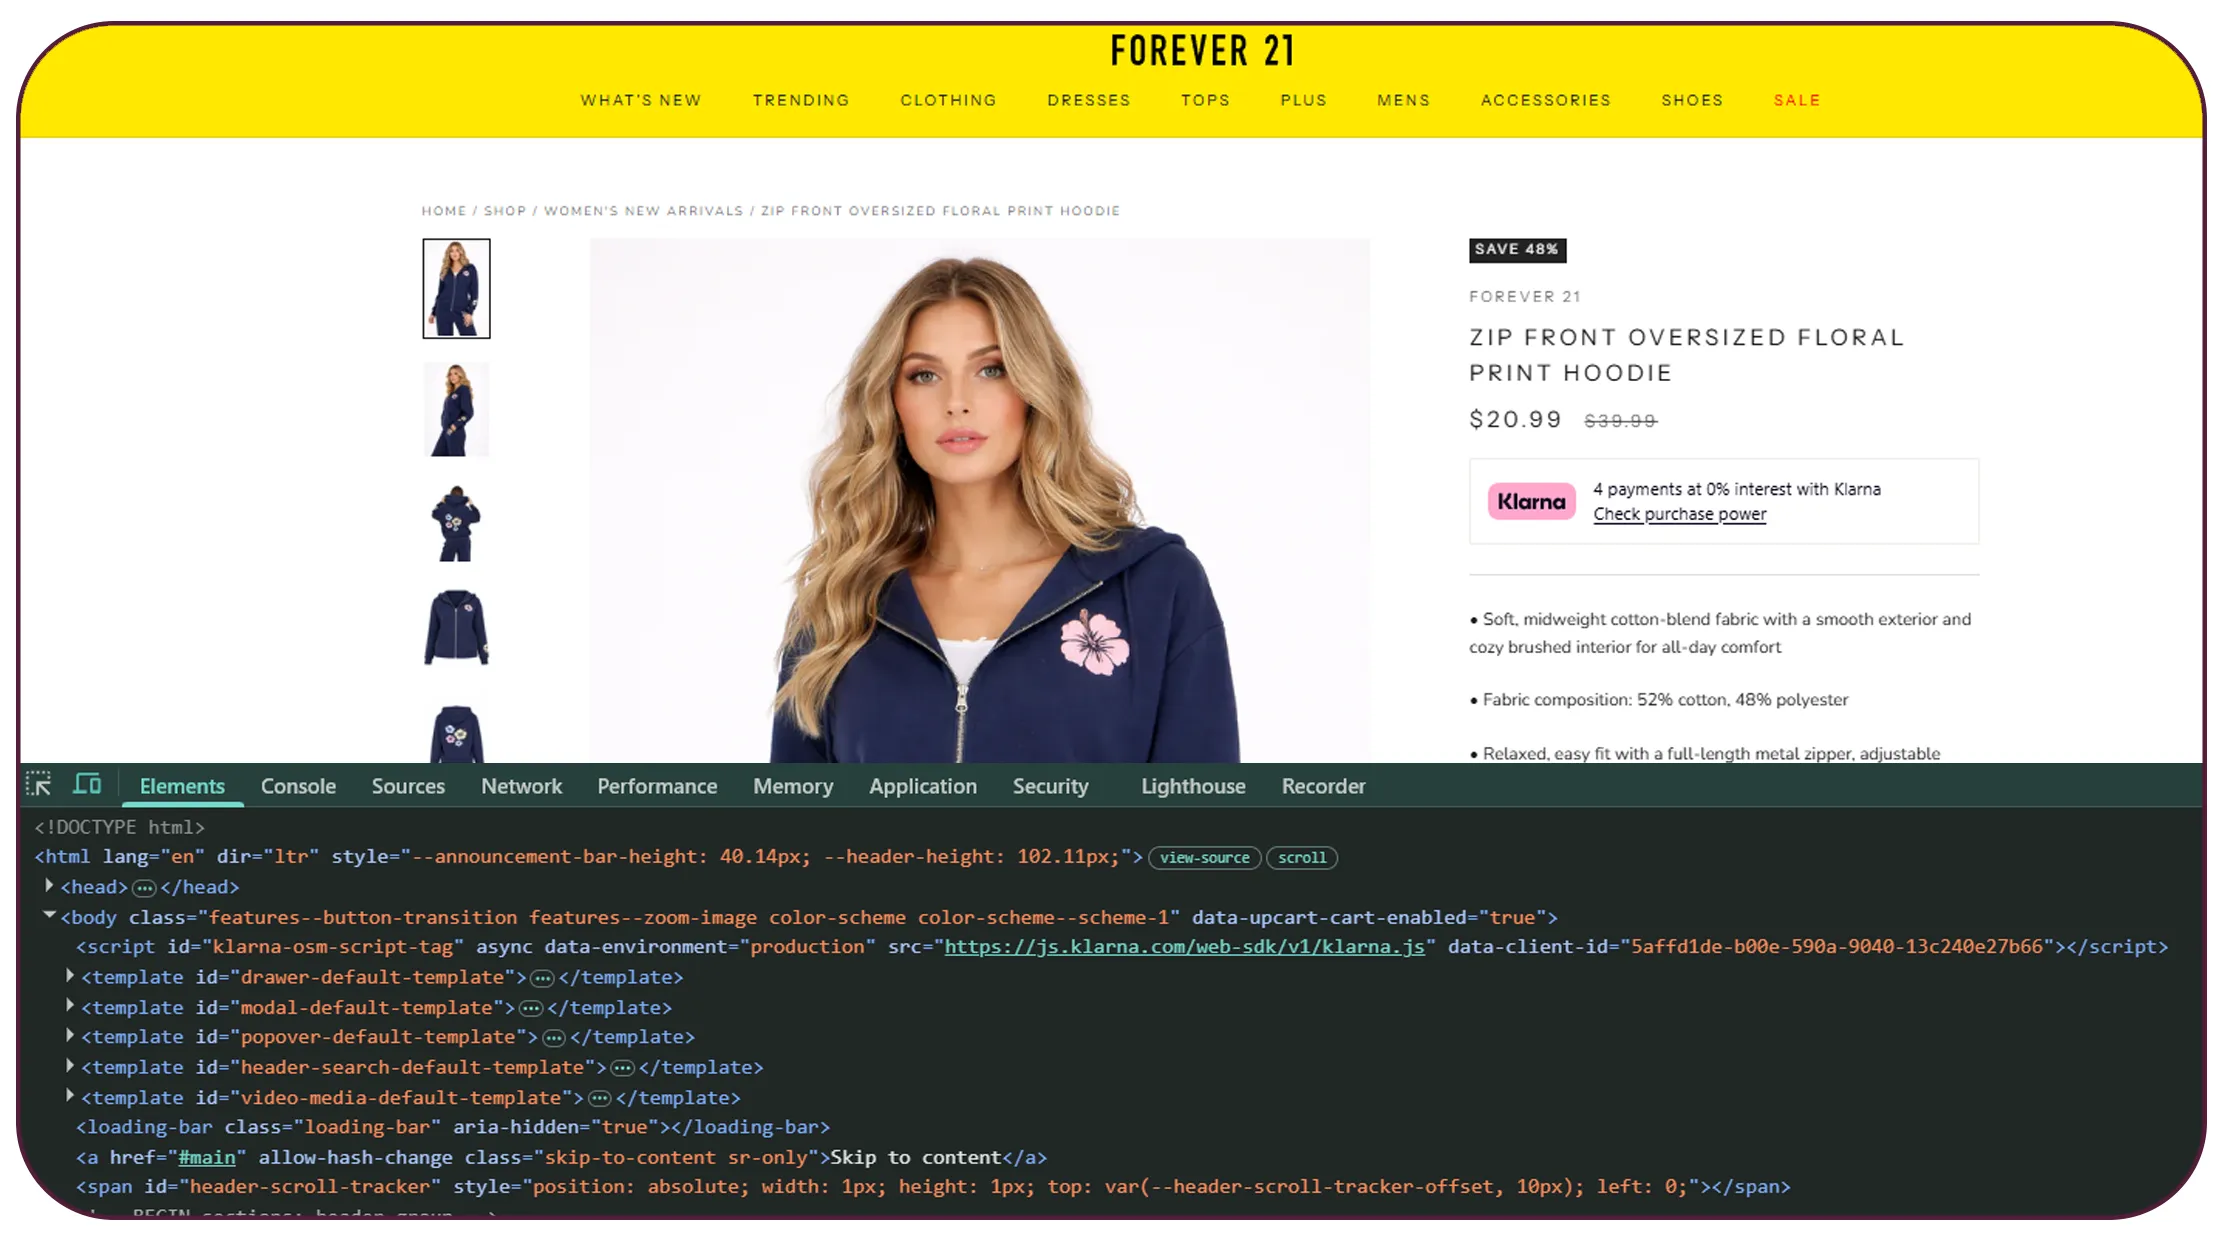Click the scroll badge on html
This screenshot has width=2223, height=1240.
tap(1302, 858)
